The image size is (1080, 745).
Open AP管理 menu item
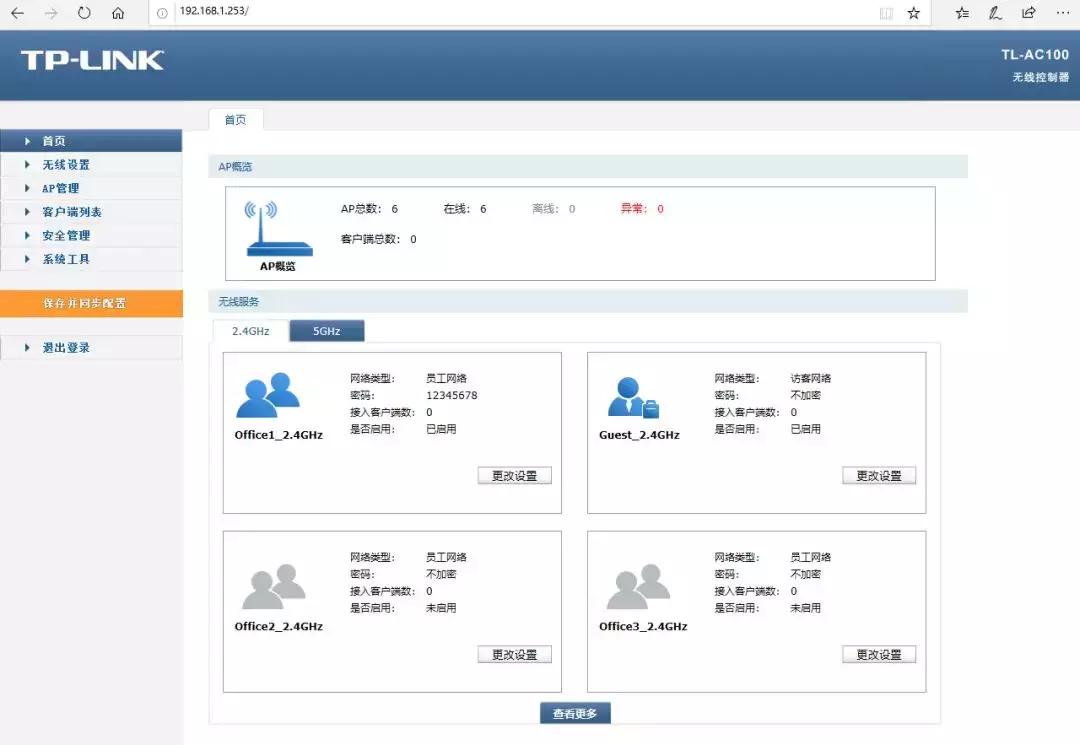click(91, 188)
